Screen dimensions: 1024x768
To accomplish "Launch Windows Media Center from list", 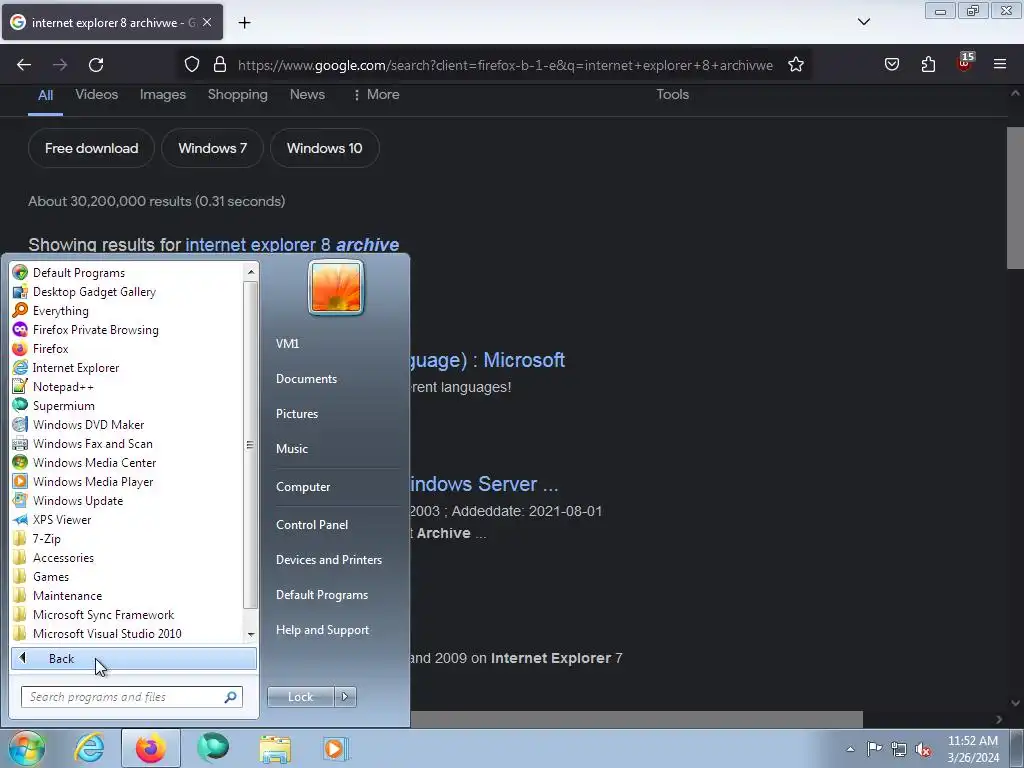I will click(x=94, y=462).
